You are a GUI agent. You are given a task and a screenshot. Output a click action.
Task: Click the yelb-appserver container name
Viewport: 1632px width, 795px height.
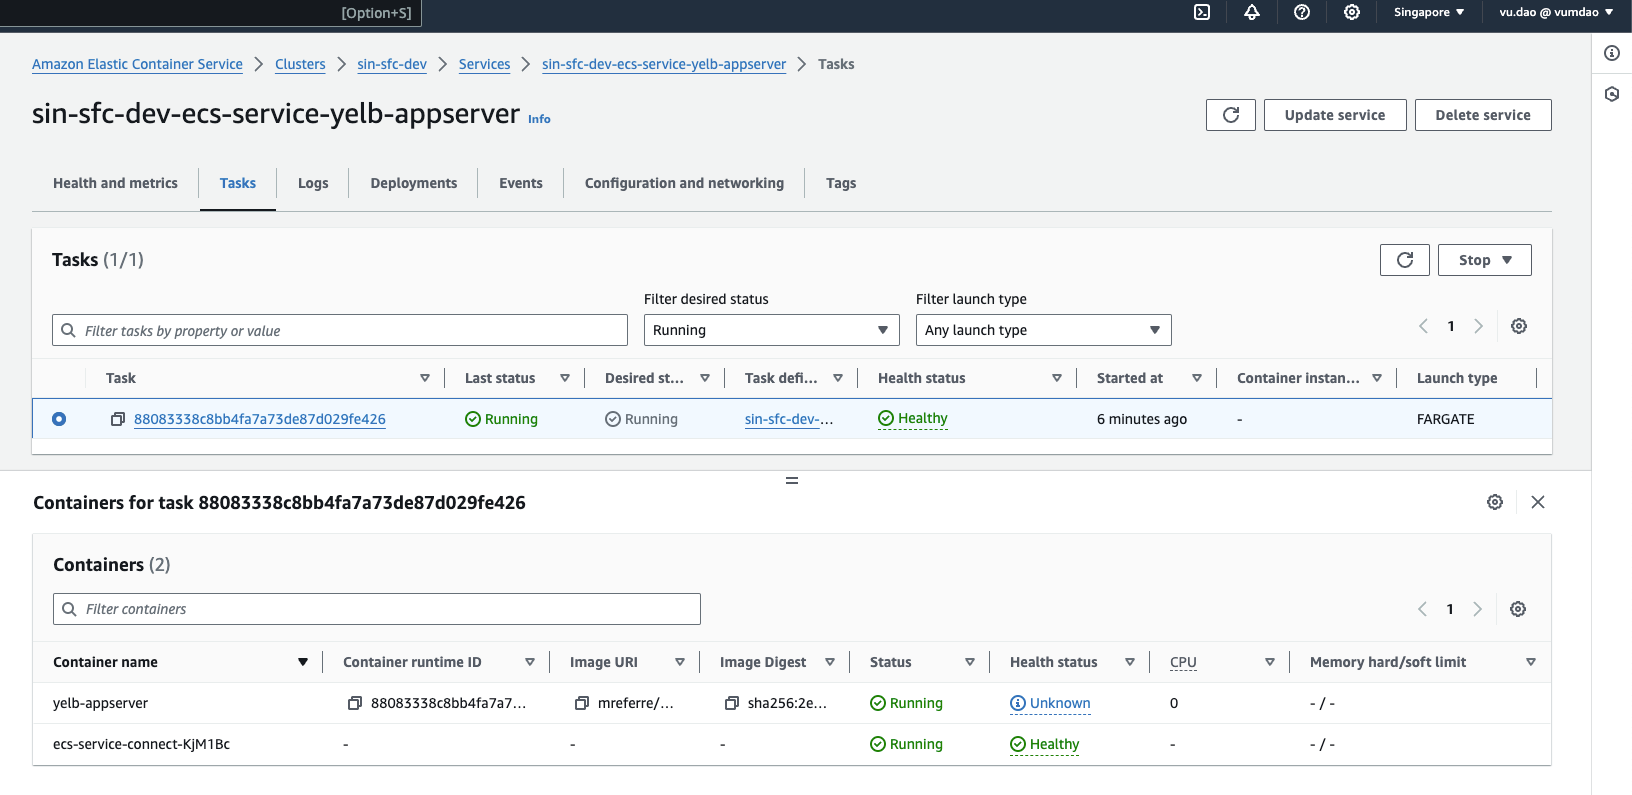pos(100,703)
